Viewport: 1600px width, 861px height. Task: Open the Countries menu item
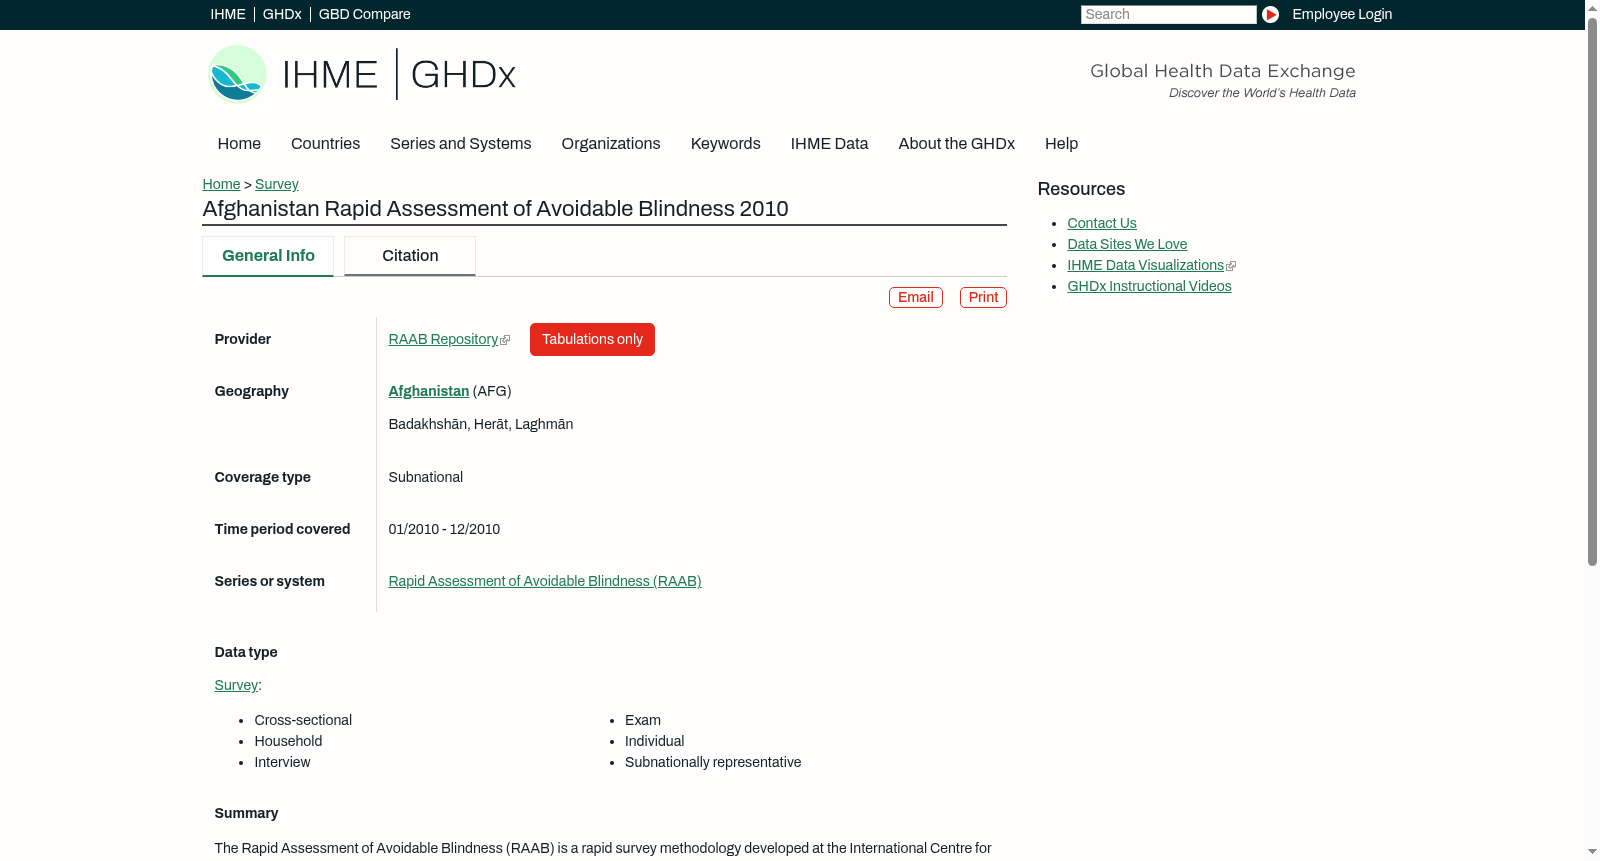[x=325, y=144]
